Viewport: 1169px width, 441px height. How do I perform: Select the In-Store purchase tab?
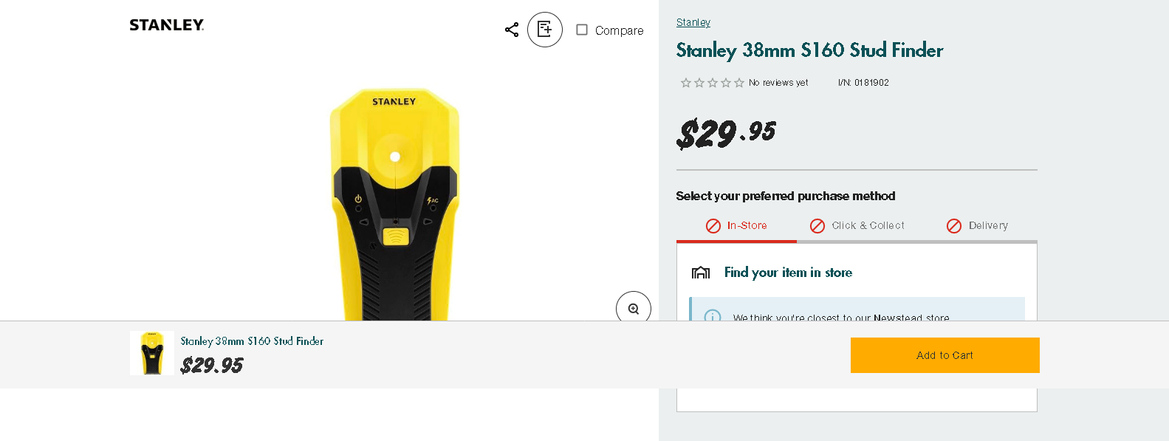pos(736,226)
